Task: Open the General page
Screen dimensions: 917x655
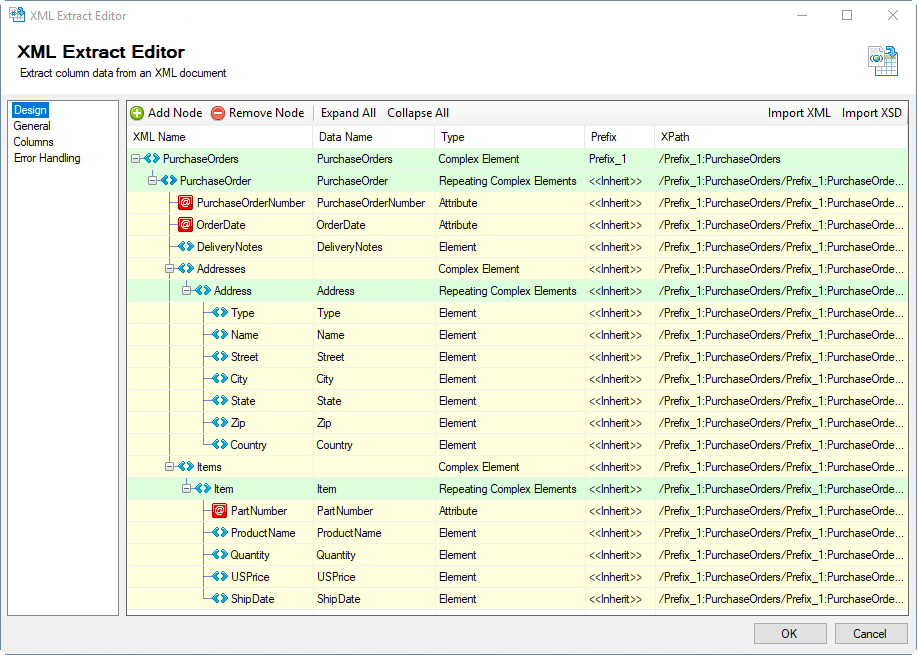Action: (x=32, y=126)
